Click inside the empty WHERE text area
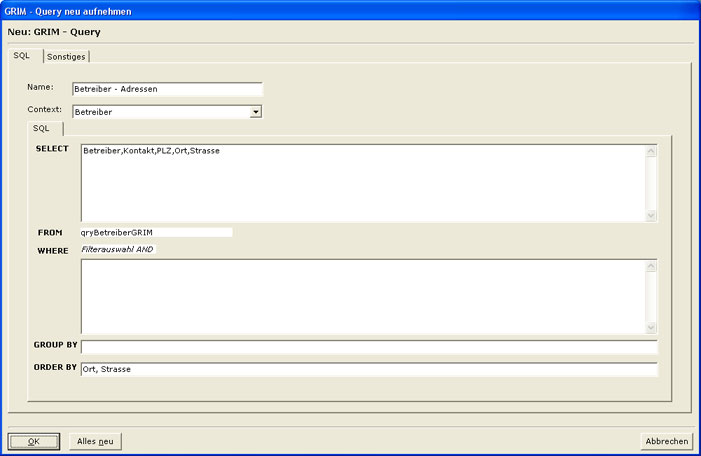 coord(362,296)
